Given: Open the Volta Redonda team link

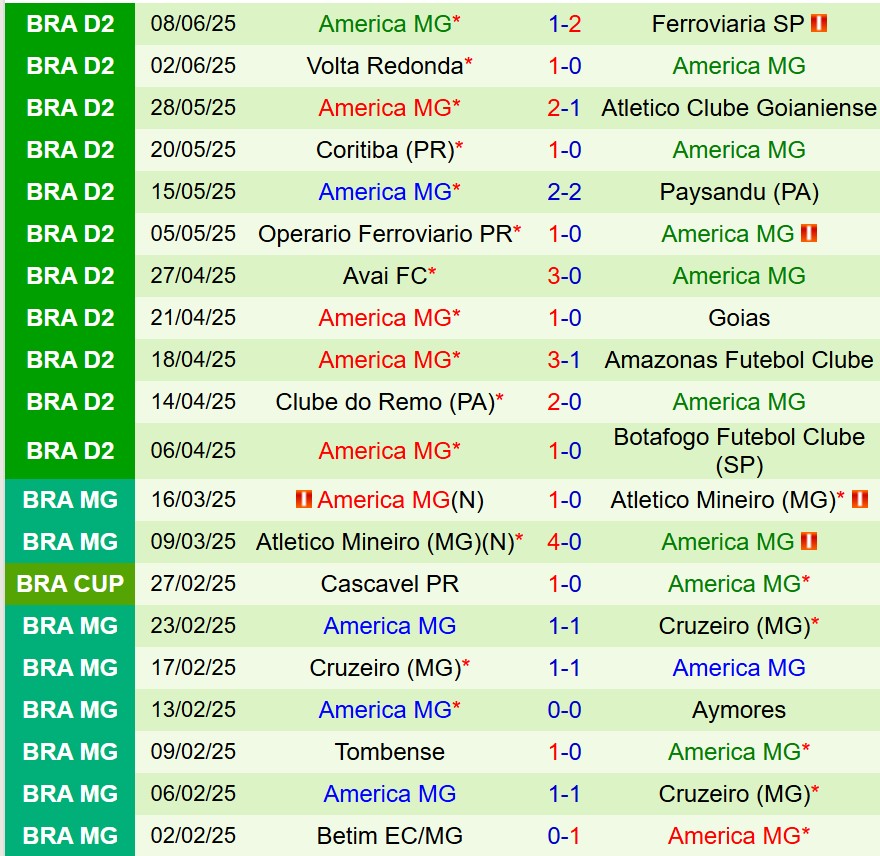Looking at the screenshot, I should [x=385, y=66].
